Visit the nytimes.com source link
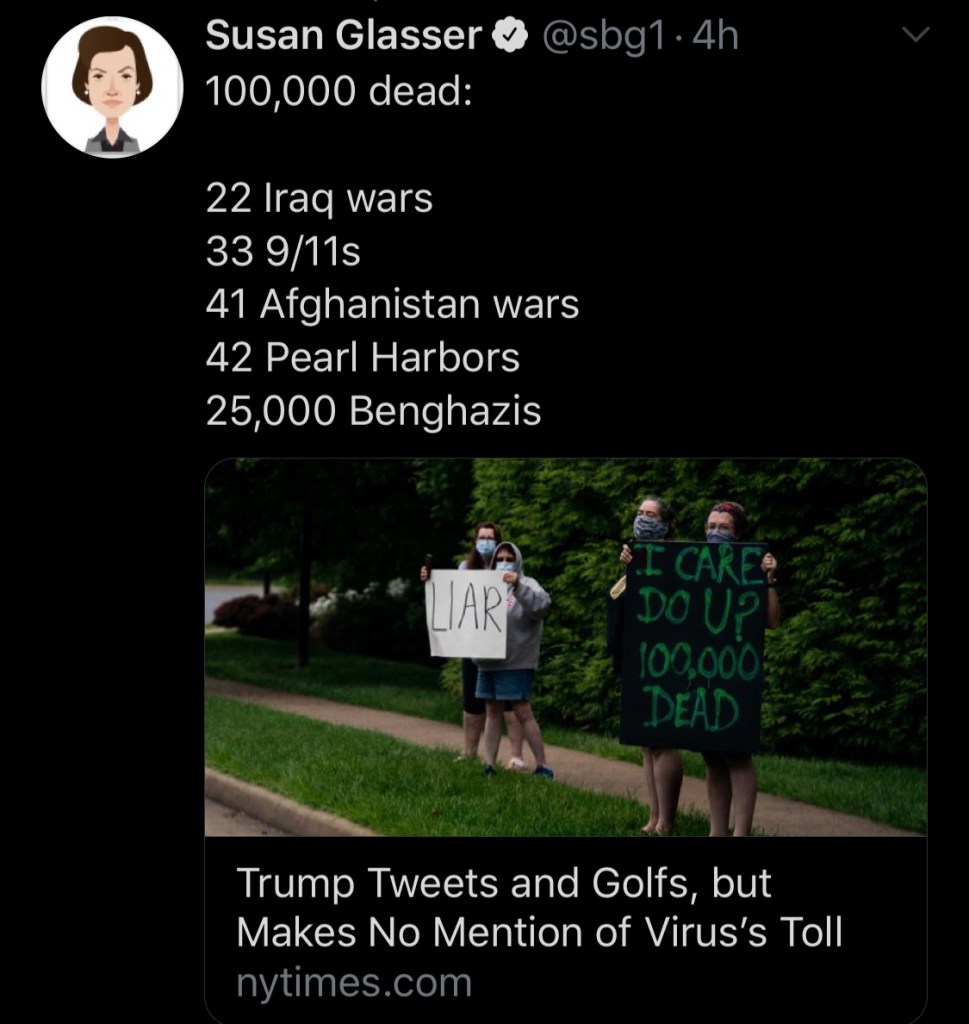Viewport: 969px width, 1024px height. coord(353,983)
